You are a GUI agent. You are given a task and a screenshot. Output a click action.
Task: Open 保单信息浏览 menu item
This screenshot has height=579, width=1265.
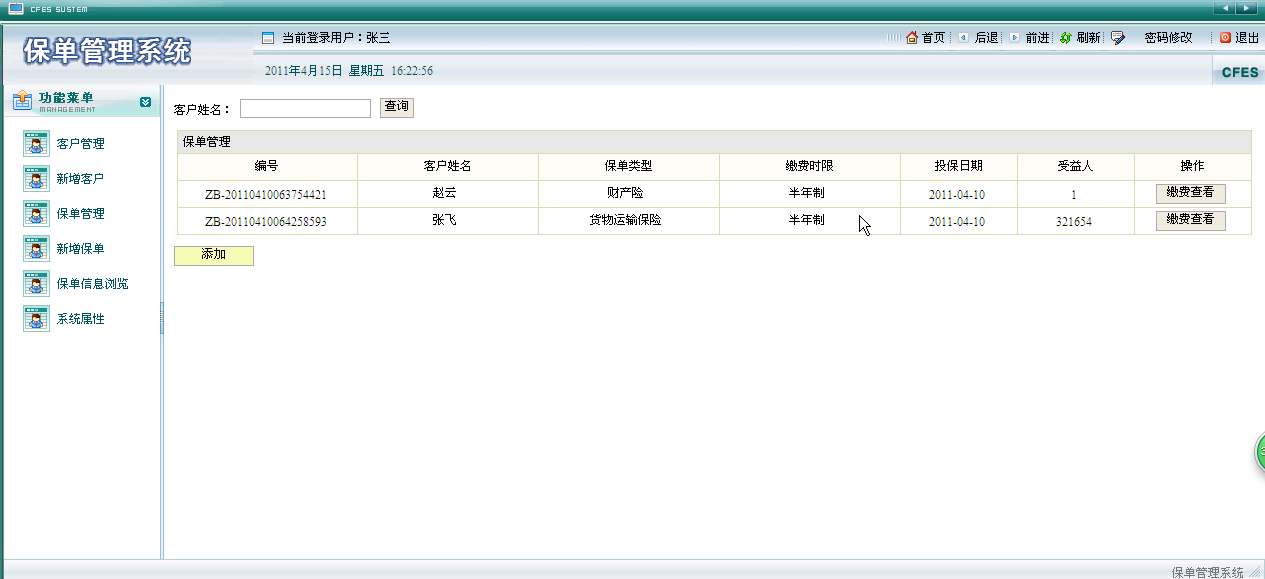click(x=92, y=284)
